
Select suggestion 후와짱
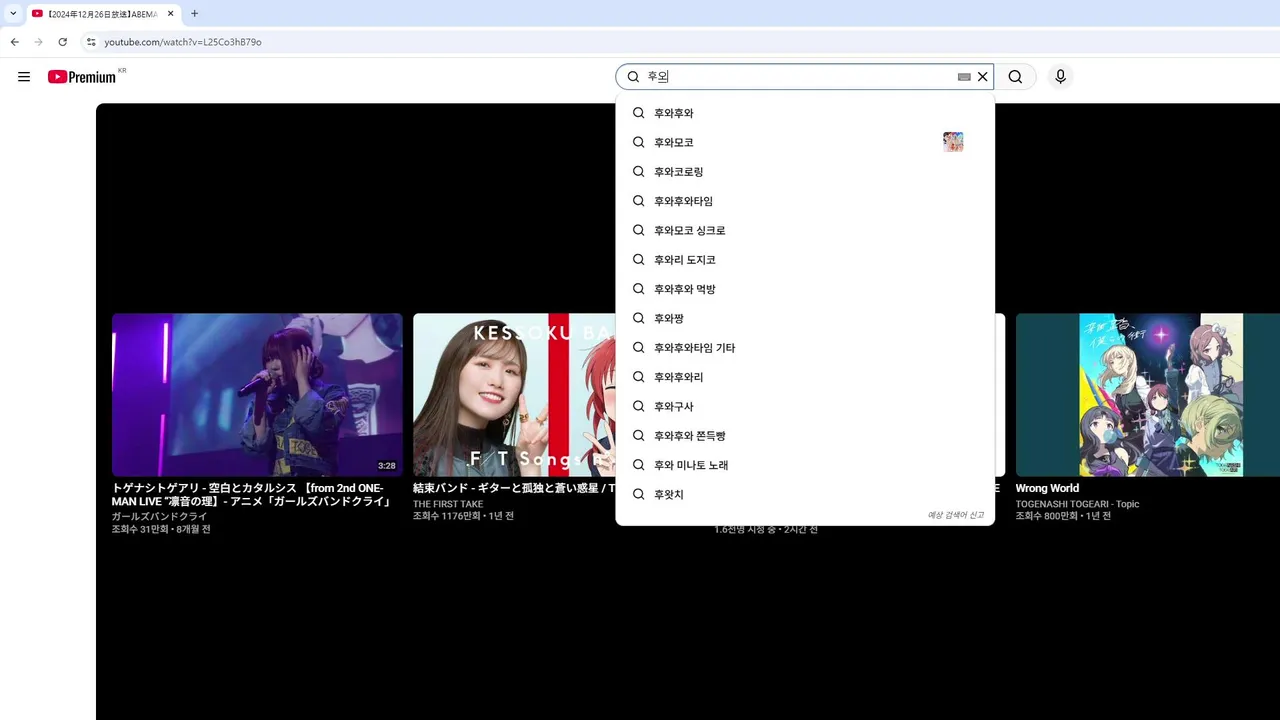tap(805, 318)
